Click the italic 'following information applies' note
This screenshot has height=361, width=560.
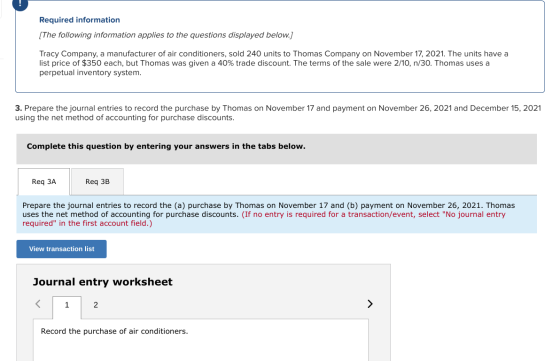(x=166, y=35)
